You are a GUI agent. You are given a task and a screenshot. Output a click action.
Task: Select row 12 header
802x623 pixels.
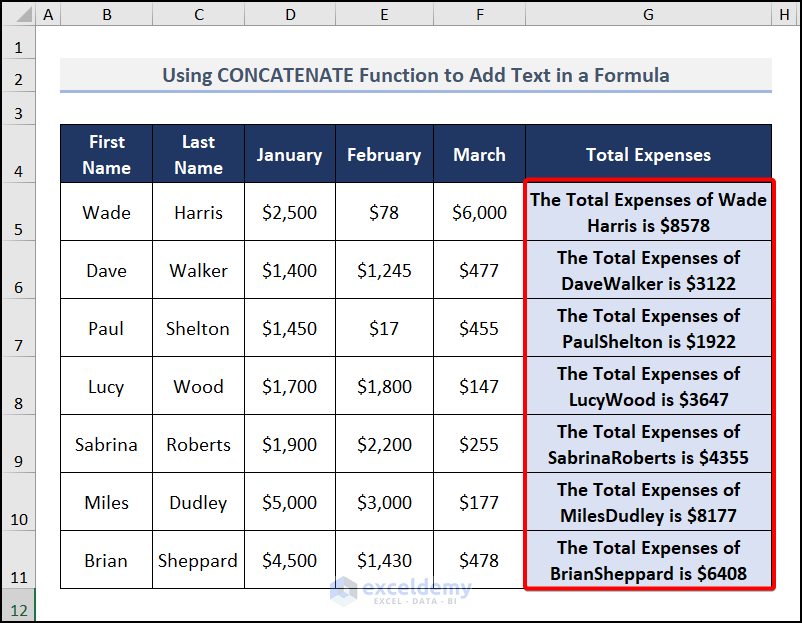pyautogui.click(x=18, y=609)
